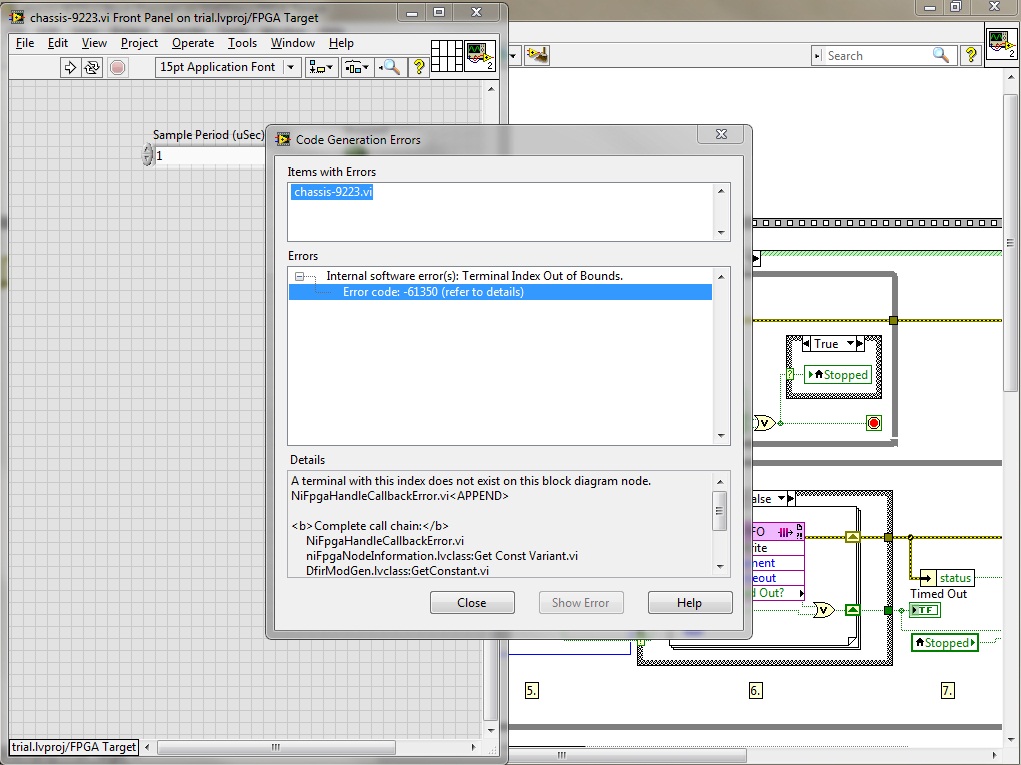This screenshot has width=1021, height=765.
Task: Click the Close button in the error dialog
Action: (472, 603)
